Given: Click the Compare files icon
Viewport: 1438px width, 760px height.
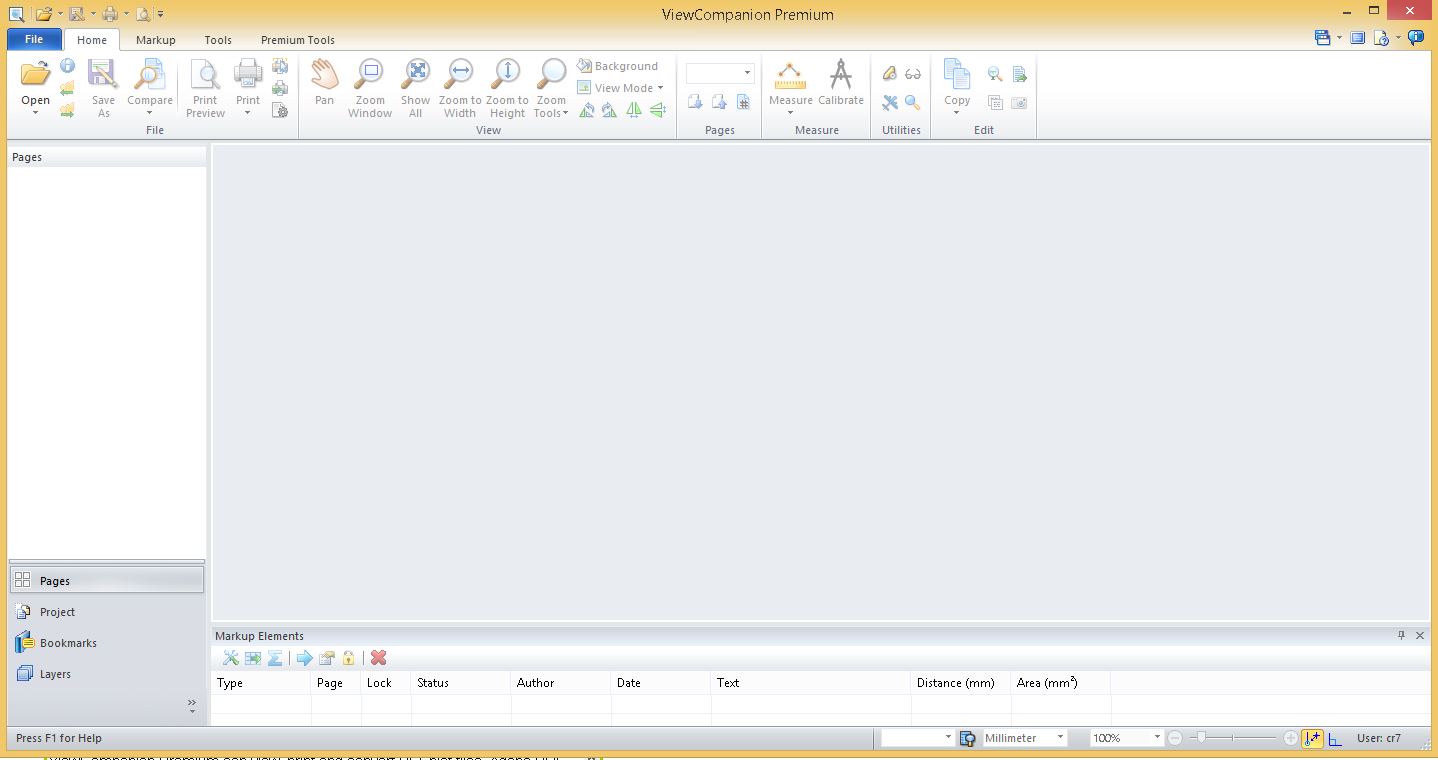Looking at the screenshot, I should coord(150,74).
